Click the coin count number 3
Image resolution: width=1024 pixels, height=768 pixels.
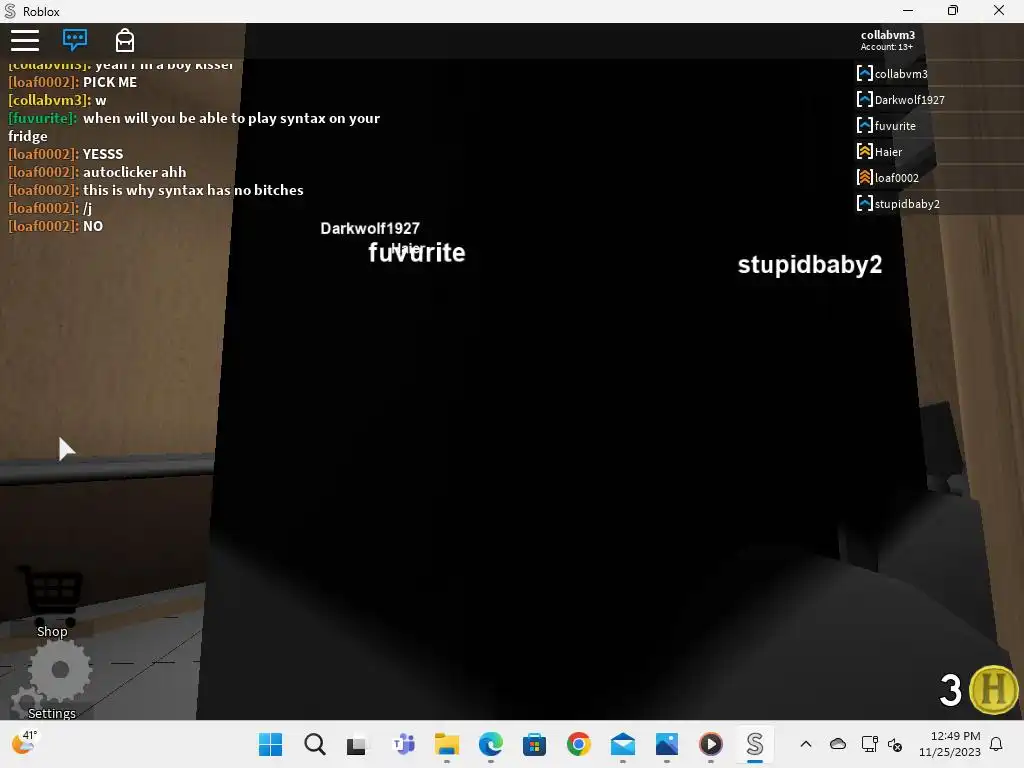coord(950,691)
